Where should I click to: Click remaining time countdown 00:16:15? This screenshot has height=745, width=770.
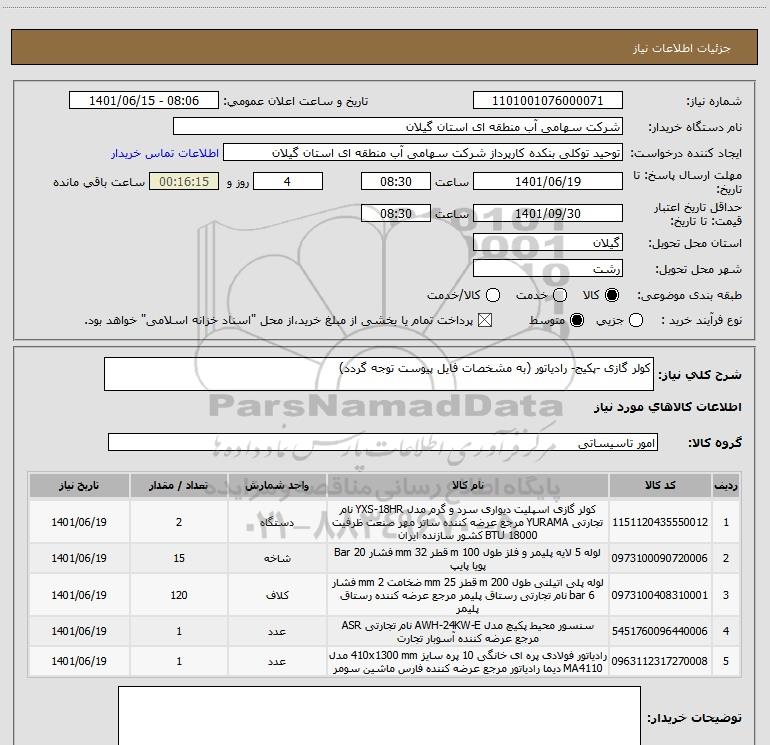tap(184, 181)
